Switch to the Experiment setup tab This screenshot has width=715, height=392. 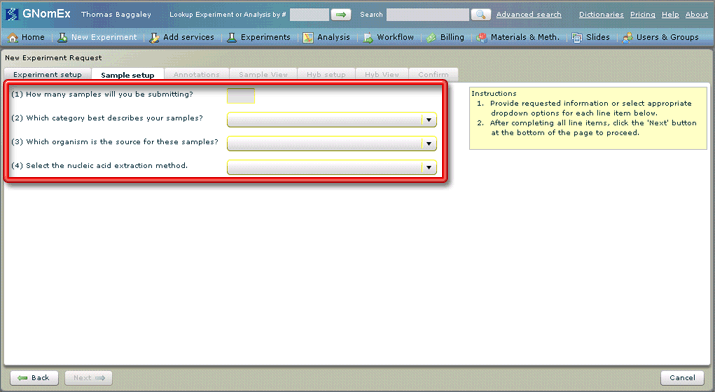[47, 74]
